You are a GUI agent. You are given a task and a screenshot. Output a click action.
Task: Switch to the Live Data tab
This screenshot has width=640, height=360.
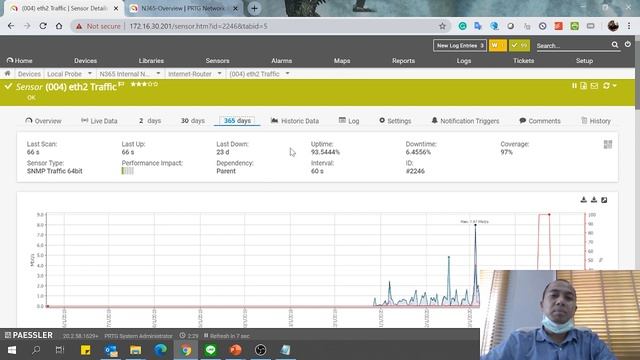pos(99,121)
